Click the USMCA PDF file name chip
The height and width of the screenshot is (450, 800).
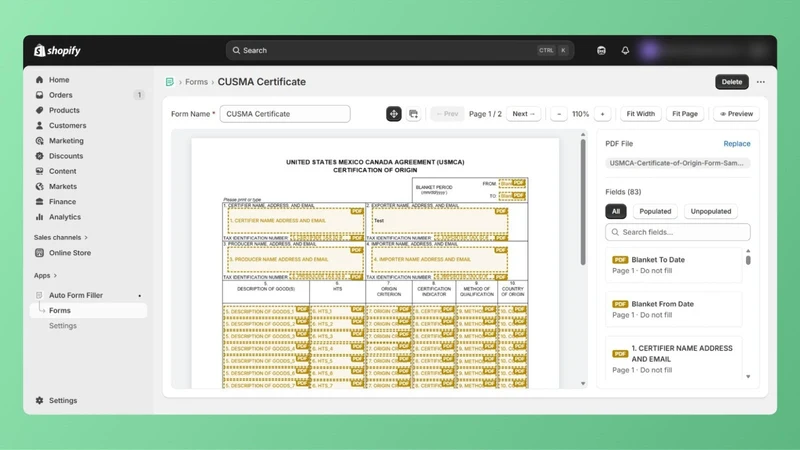click(x=678, y=163)
